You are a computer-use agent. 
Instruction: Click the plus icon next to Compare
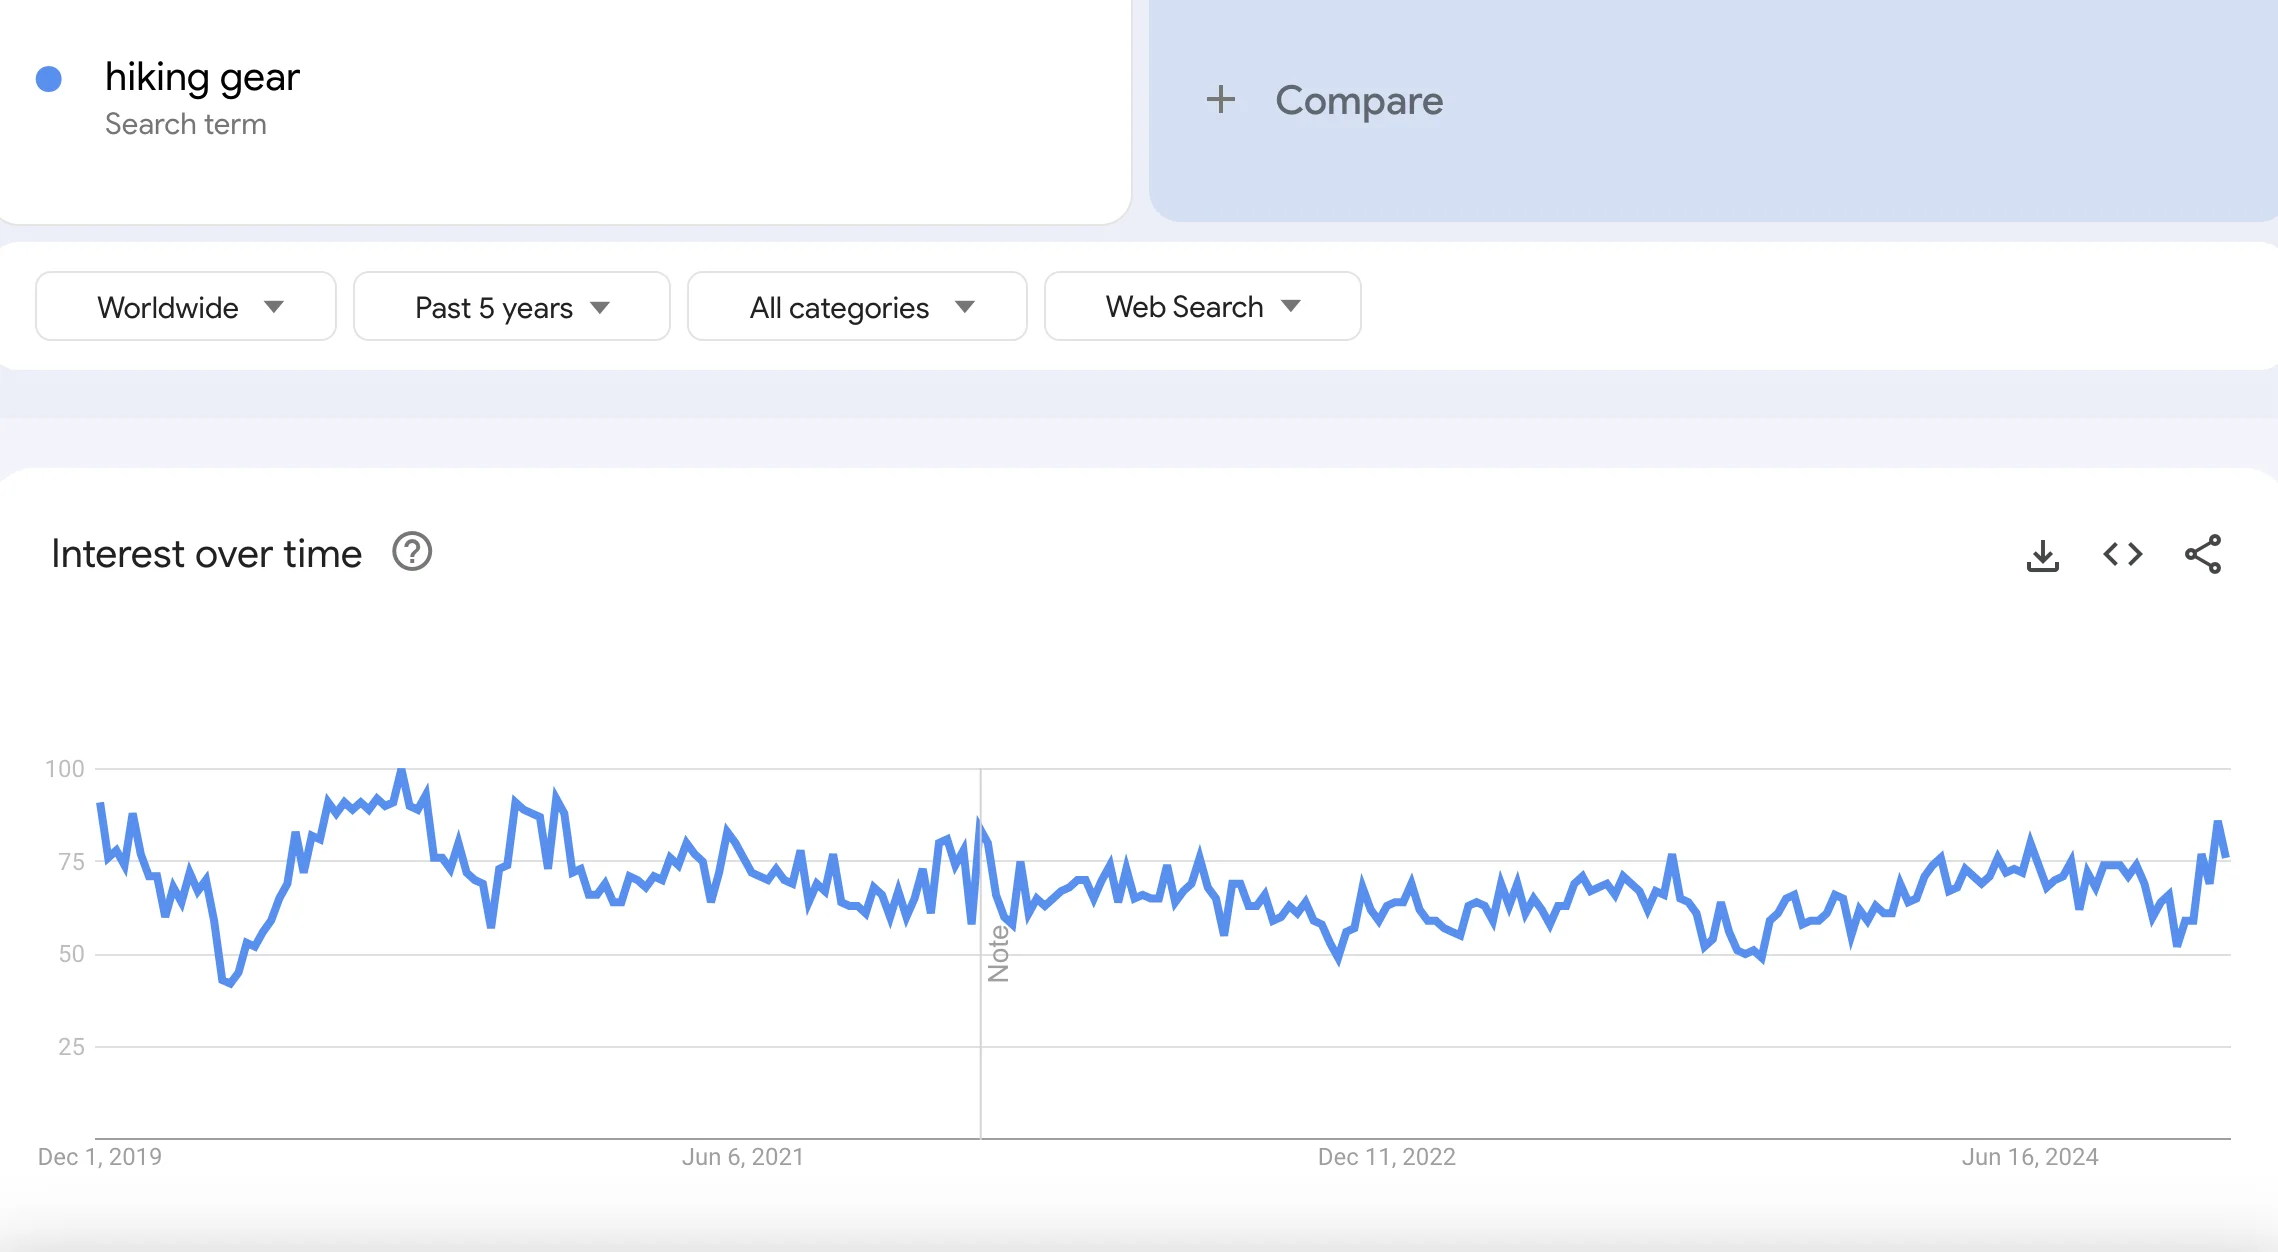[1220, 100]
